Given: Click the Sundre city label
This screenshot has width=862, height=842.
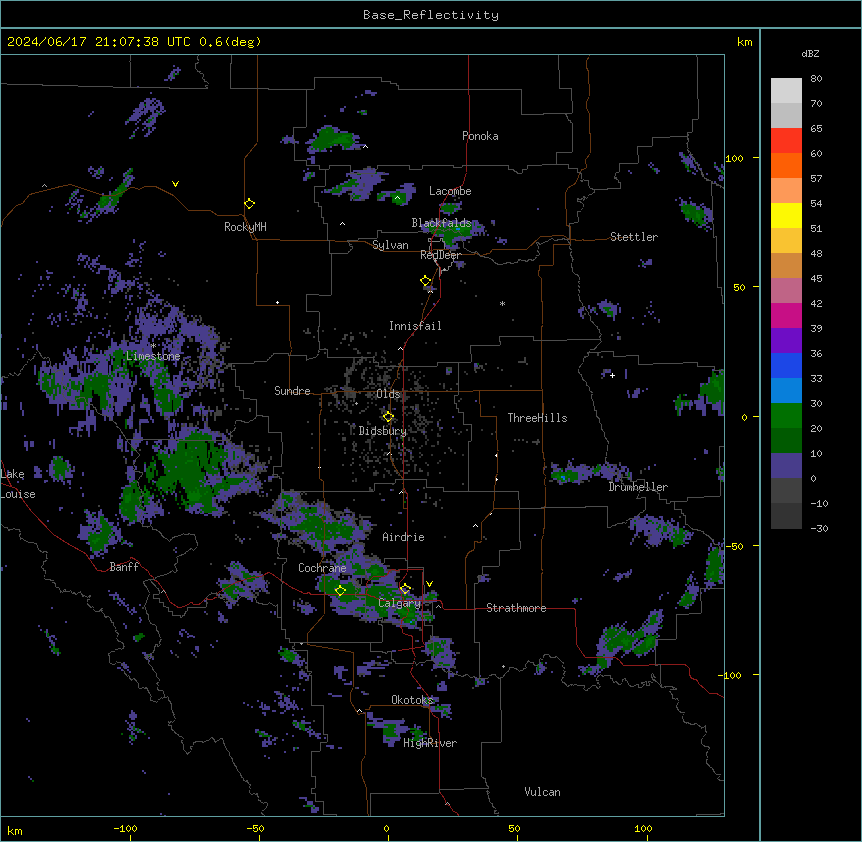Looking at the screenshot, I should click(x=292, y=391).
